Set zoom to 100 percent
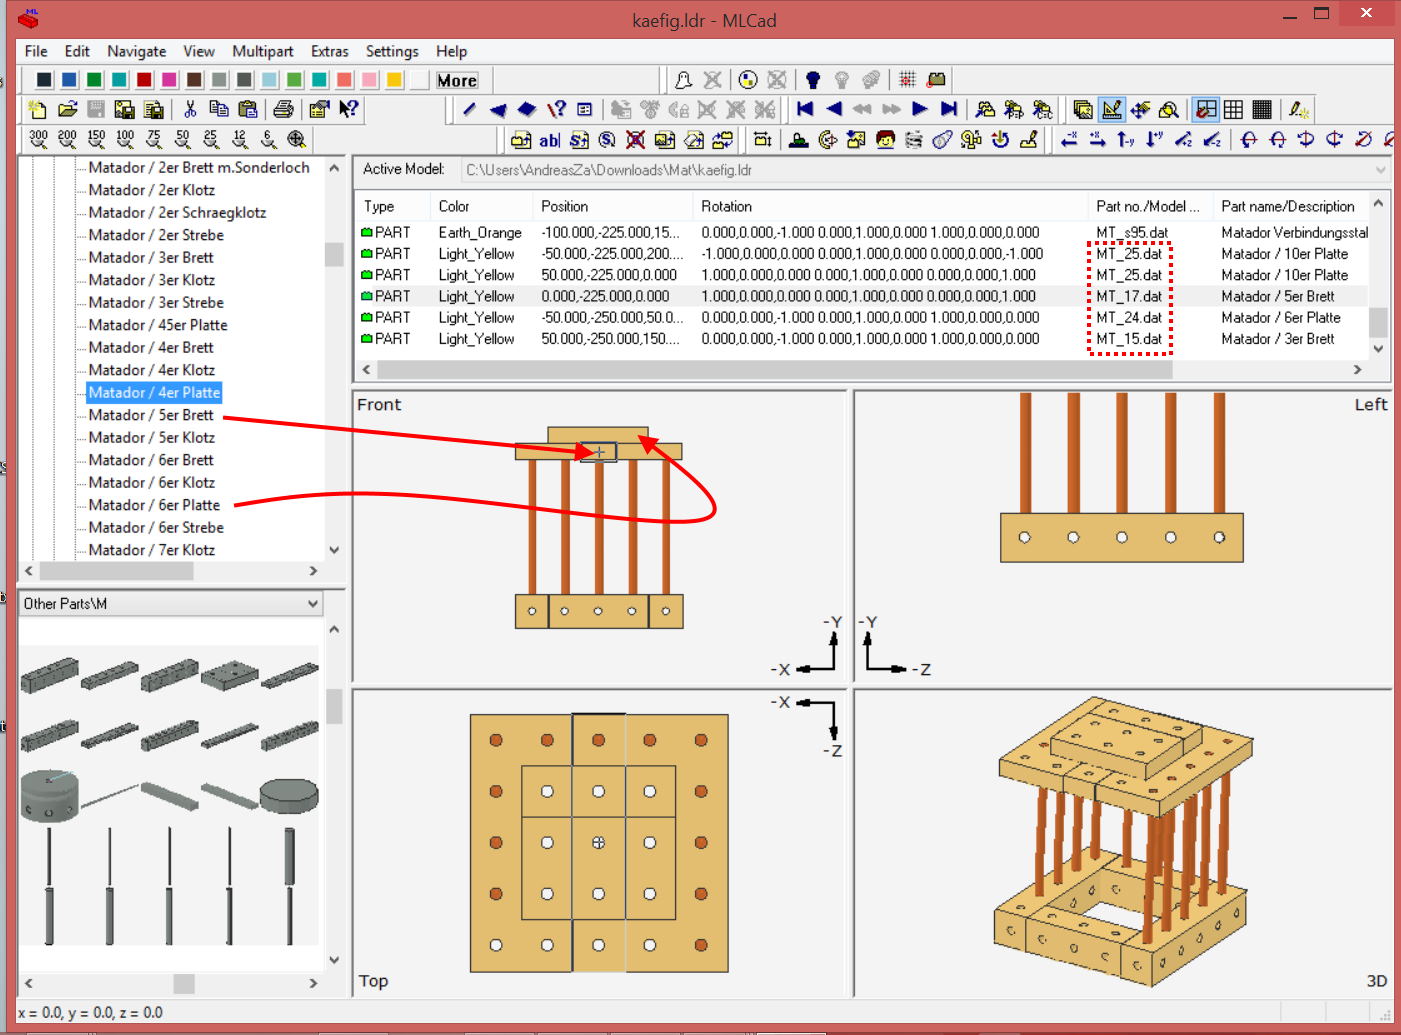This screenshot has height=1035, width=1401. click(125, 139)
